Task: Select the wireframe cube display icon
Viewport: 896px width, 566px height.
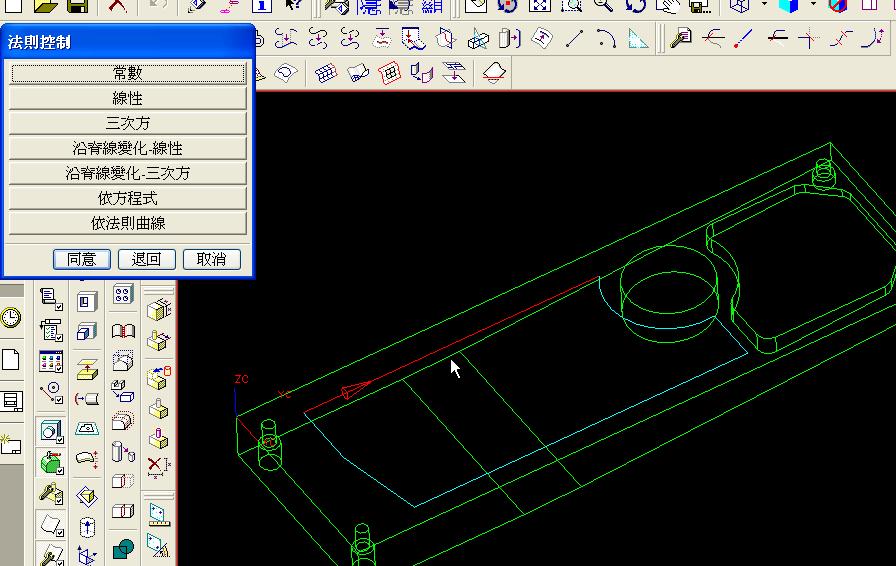Action: click(x=739, y=6)
